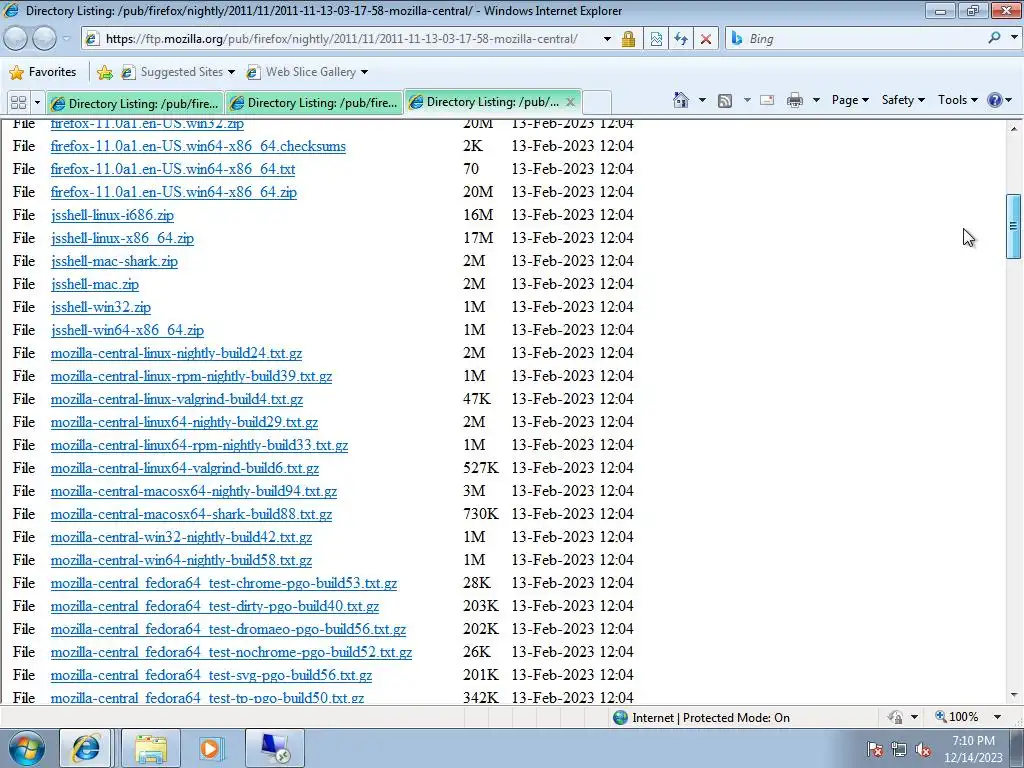Viewport: 1024px width, 768px height.
Task: Expand Suggested Sites dropdown arrow
Action: pos(231,72)
